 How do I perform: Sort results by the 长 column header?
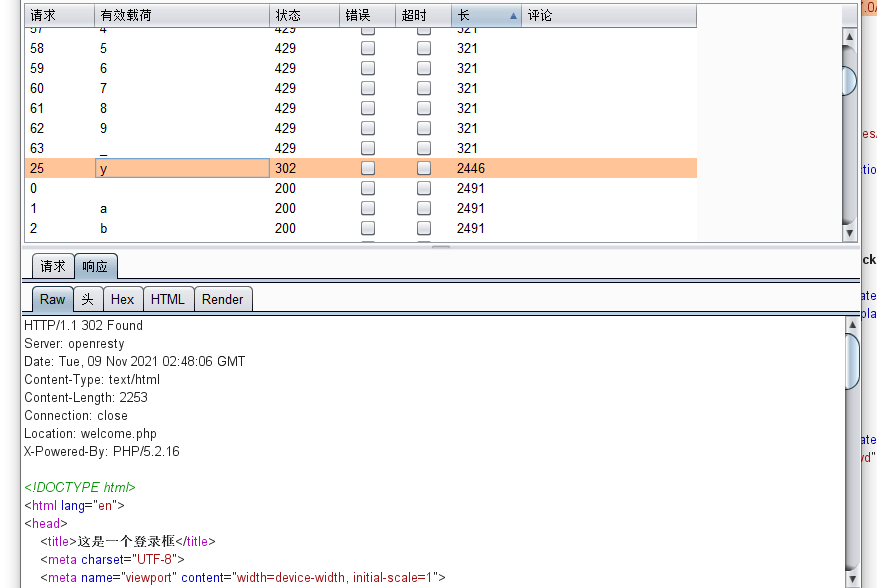coord(486,15)
